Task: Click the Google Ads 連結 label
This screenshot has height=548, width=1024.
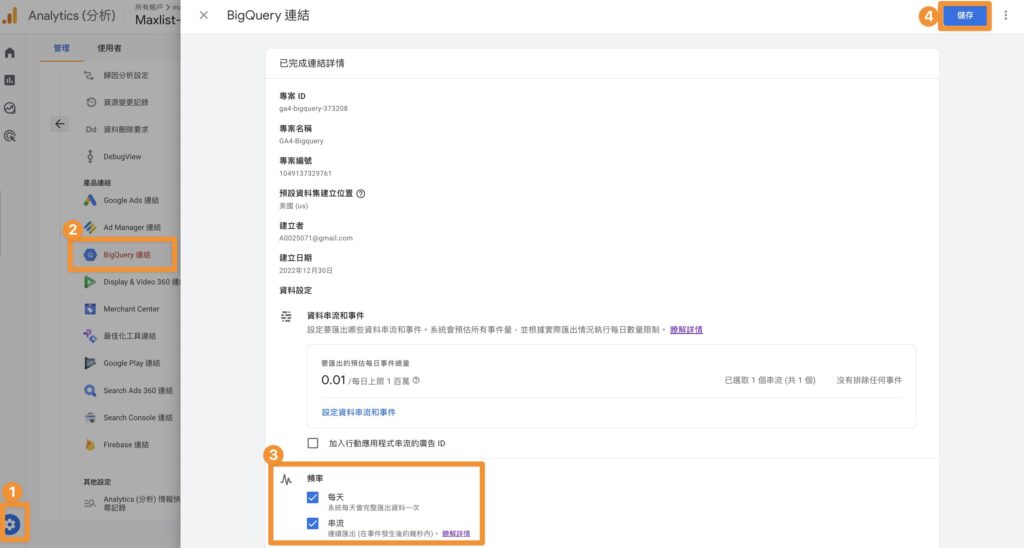Action: [131, 201]
